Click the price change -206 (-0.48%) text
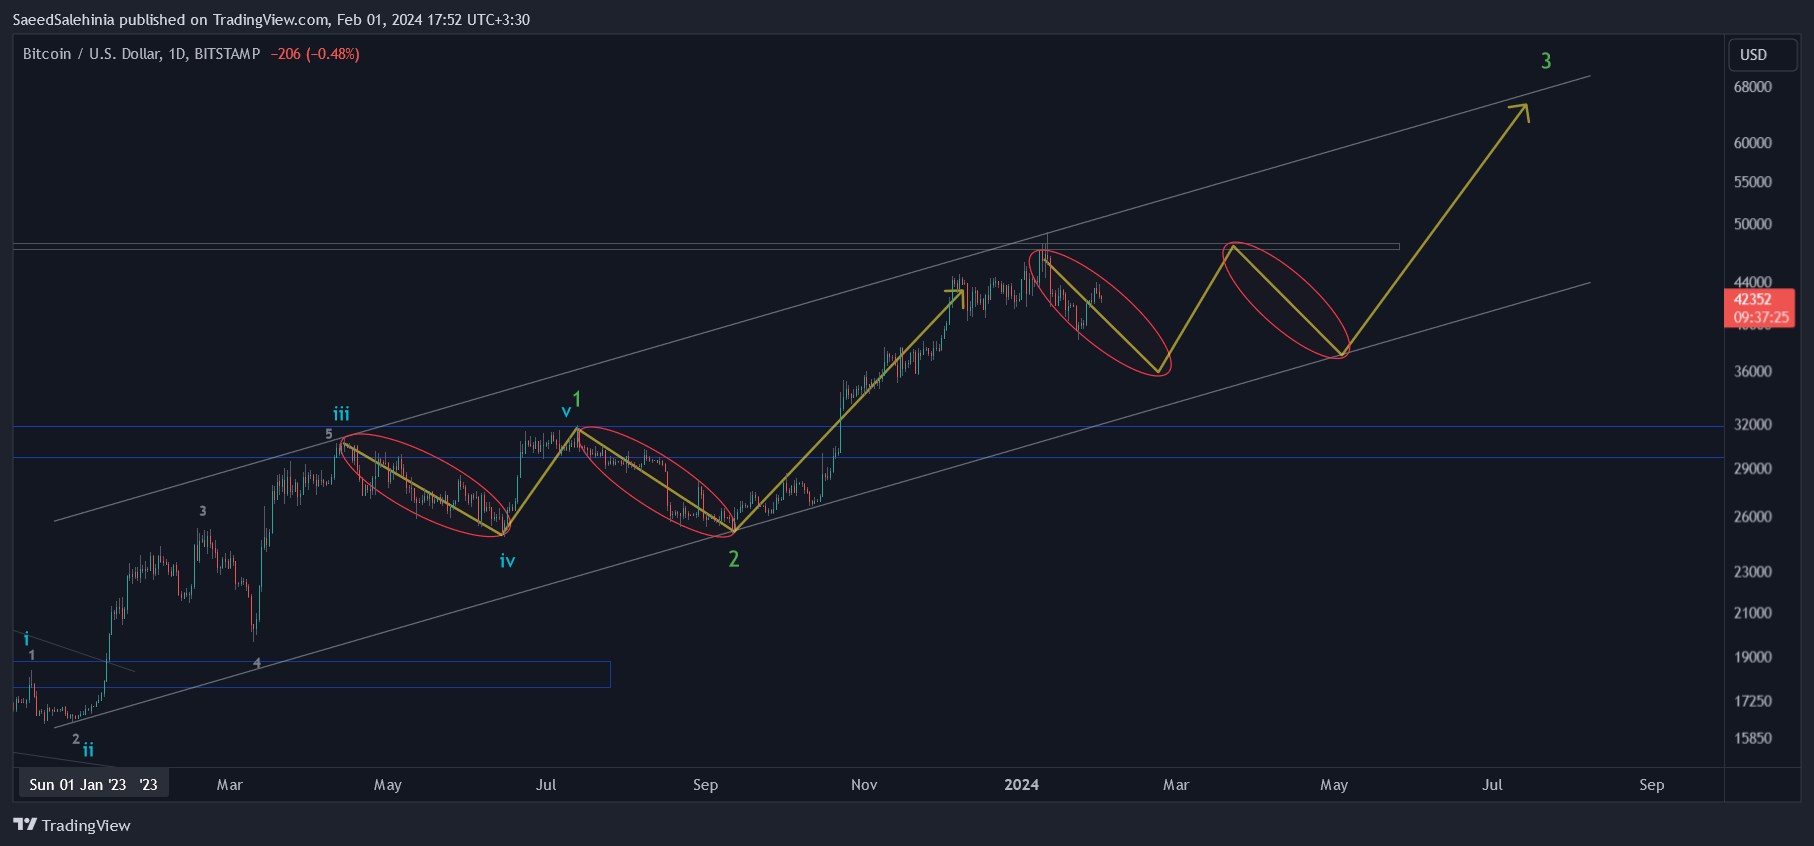This screenshot has height=846, width=1814. 315,54
